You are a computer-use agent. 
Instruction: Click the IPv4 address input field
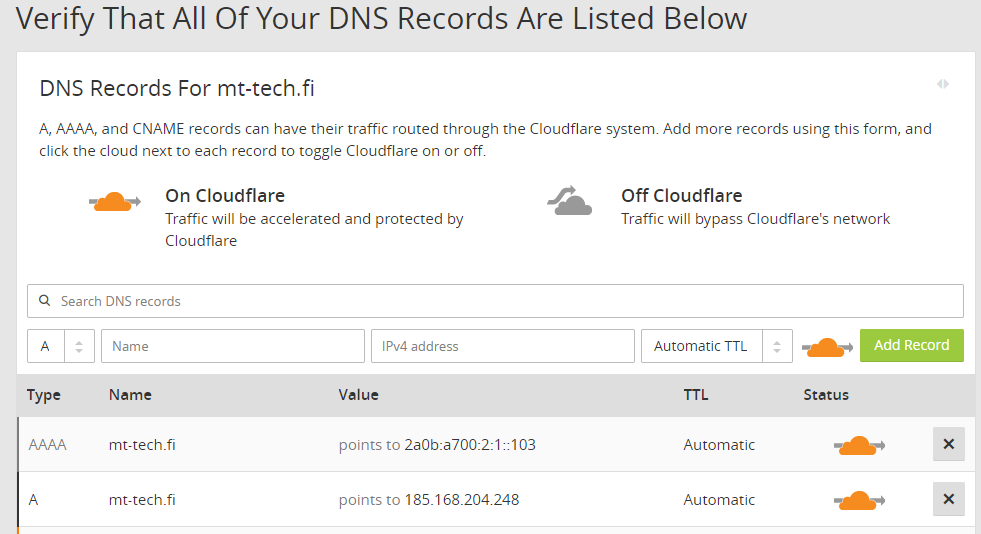(502, 346)
